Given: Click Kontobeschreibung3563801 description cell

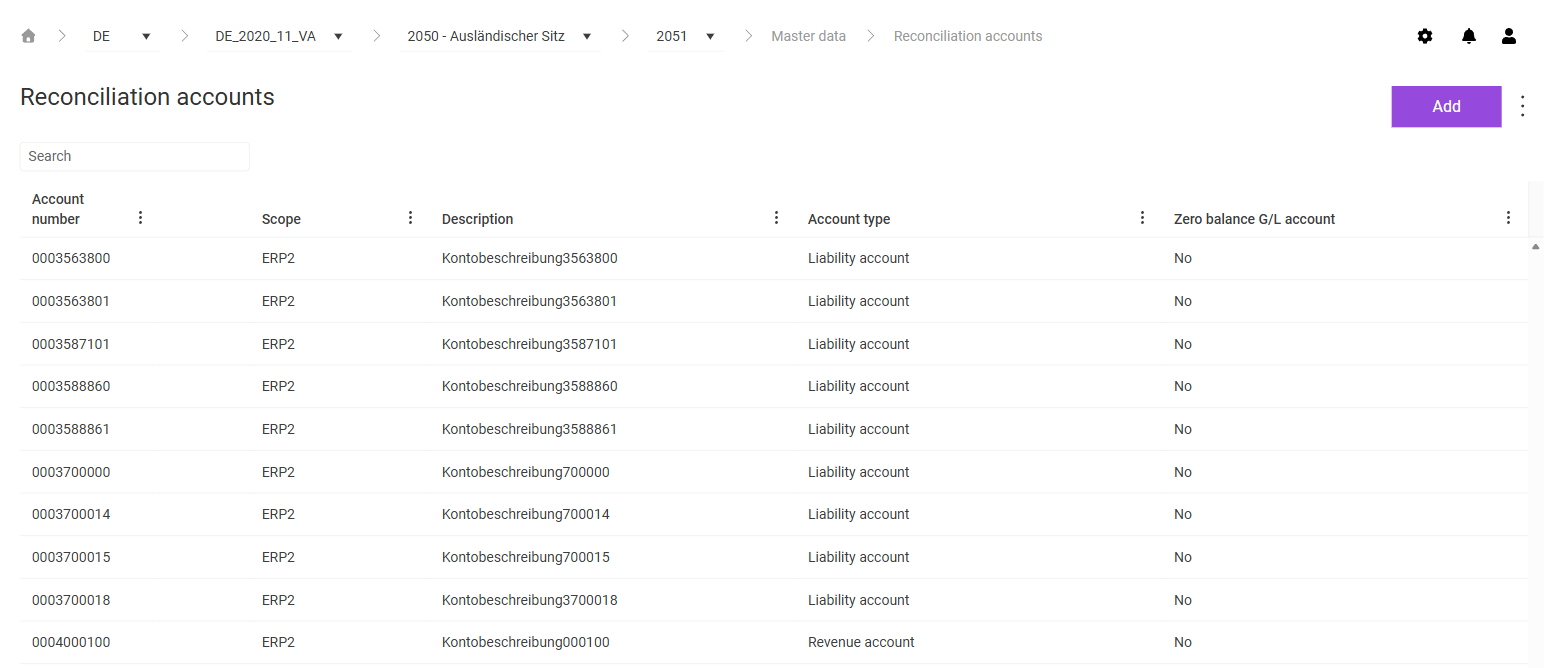Looking at the screenshot, I should (x=530, y=301).
